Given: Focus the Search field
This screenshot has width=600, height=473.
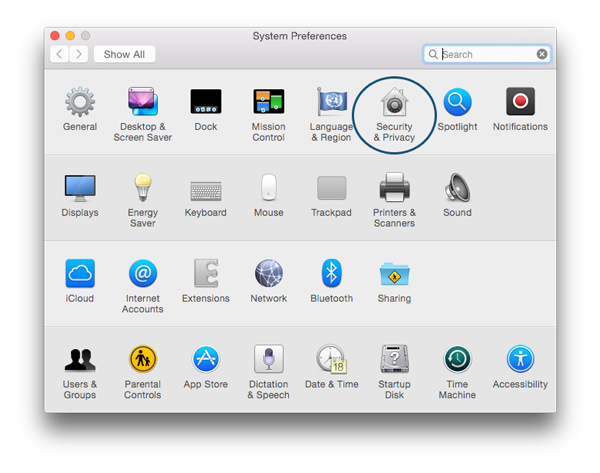Looking at the screenshot, I should [487, 54].
